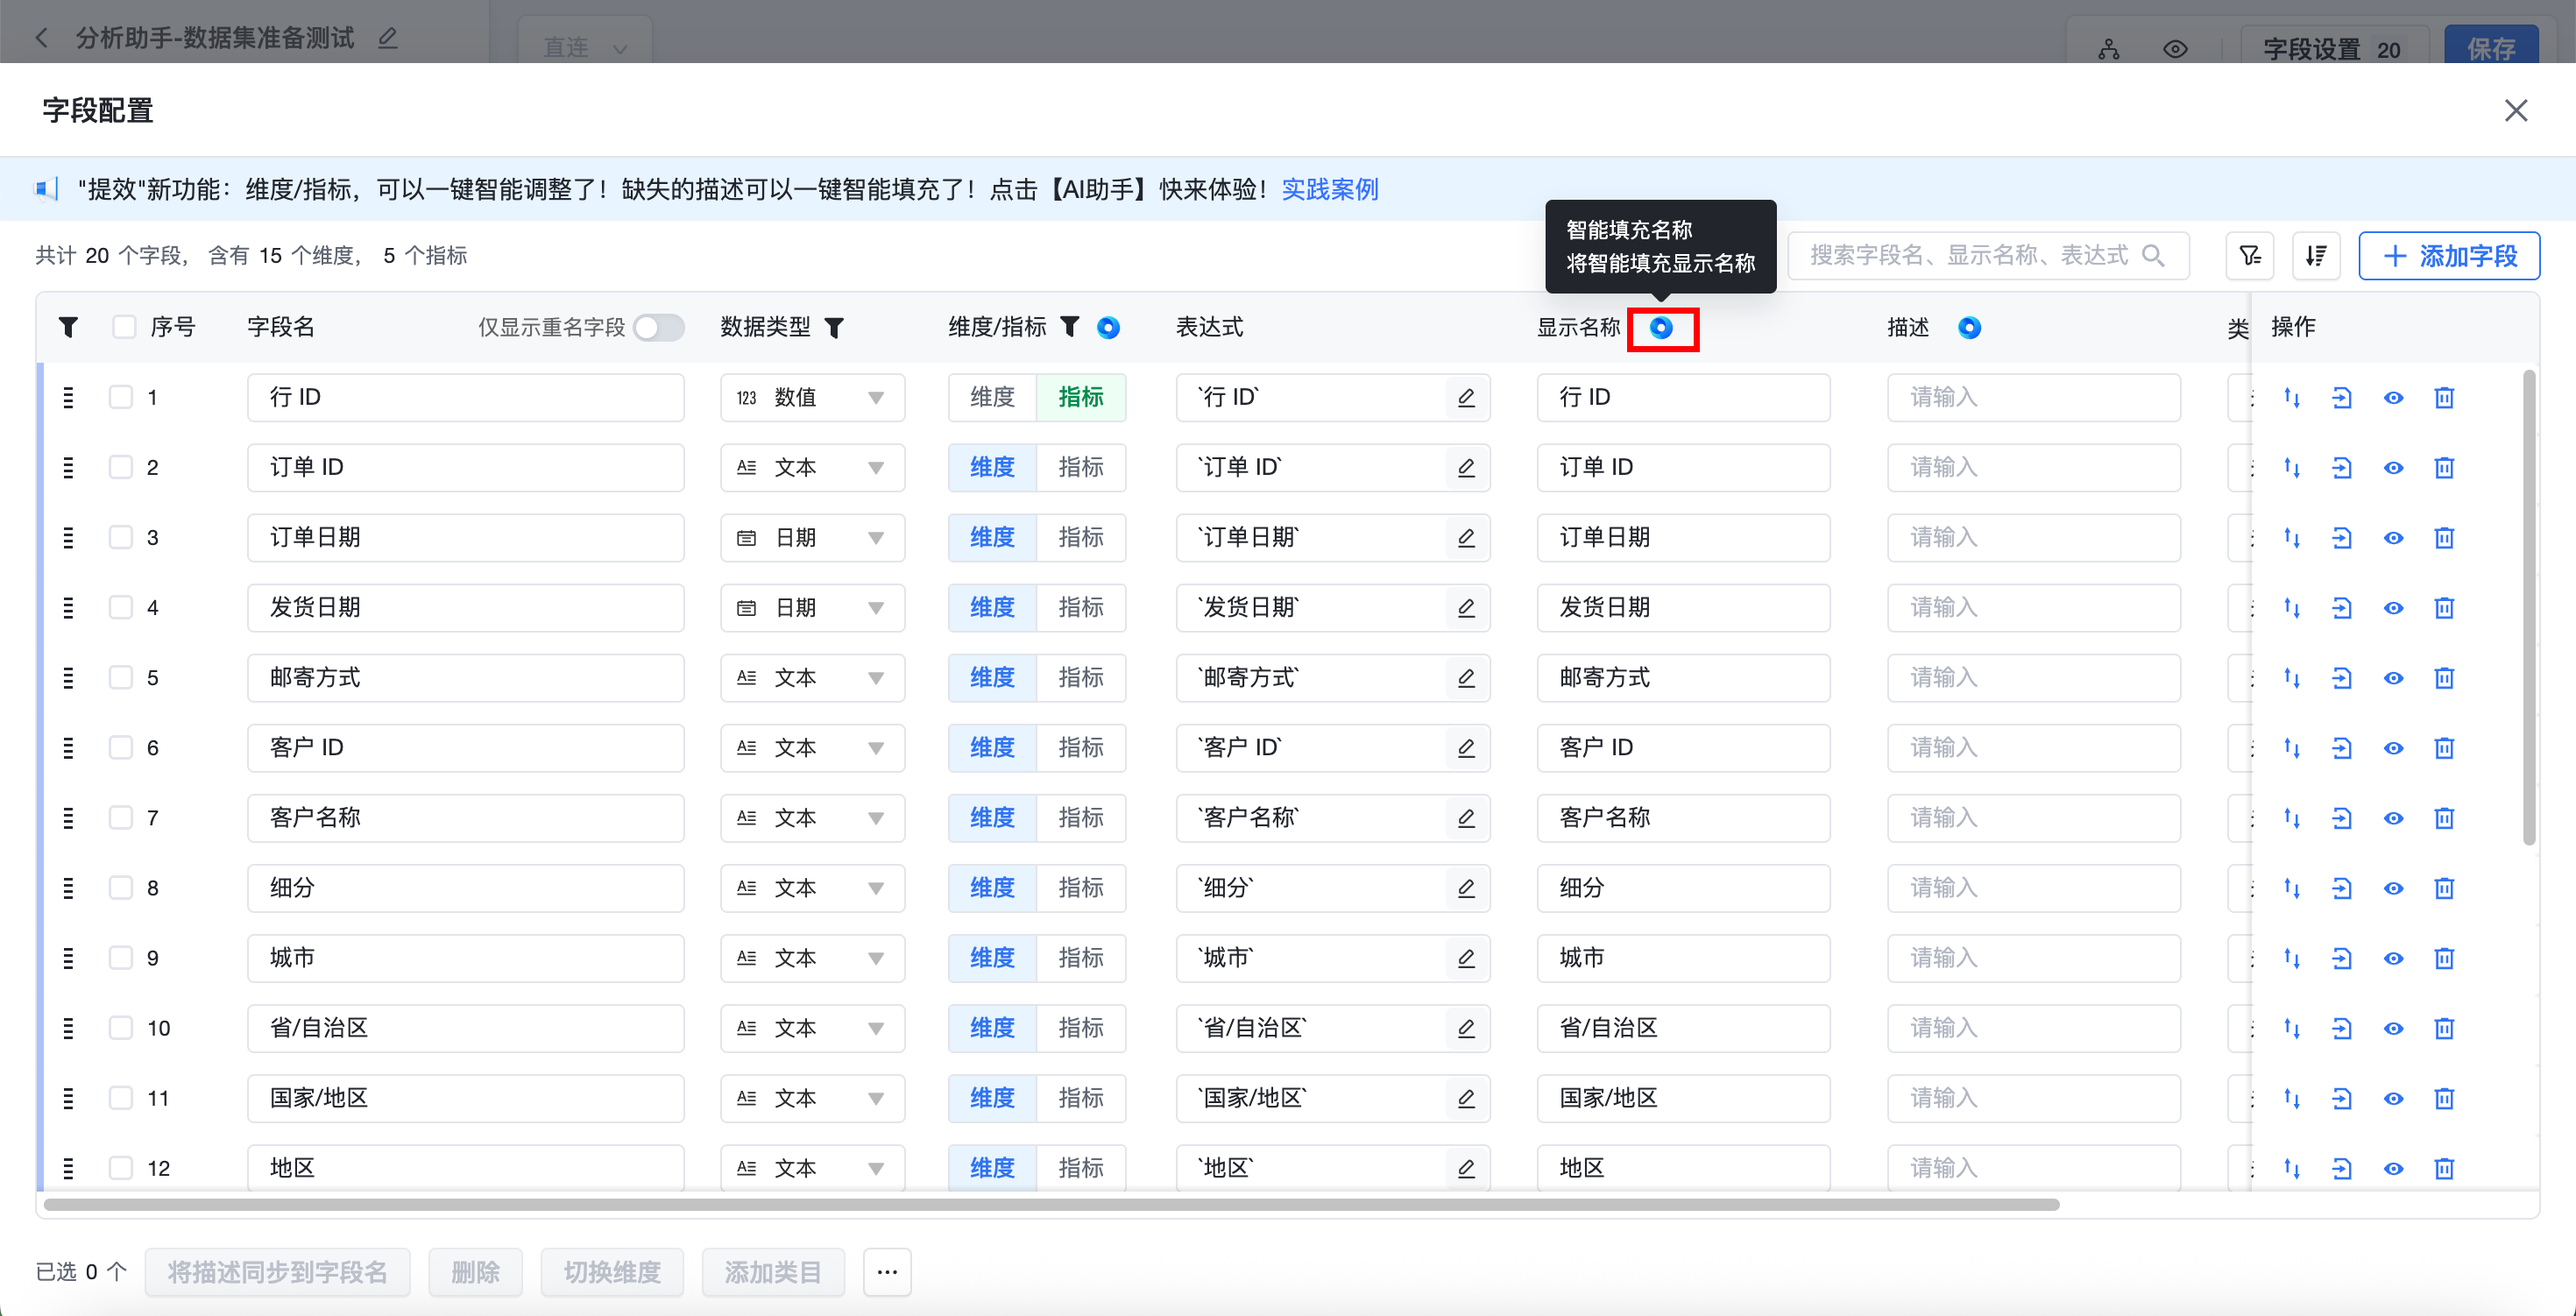Open data type dropdown for 国家/地区
This screenshot has height=1316, width=2576.
pyautogui.click(x=812, y=1098)
